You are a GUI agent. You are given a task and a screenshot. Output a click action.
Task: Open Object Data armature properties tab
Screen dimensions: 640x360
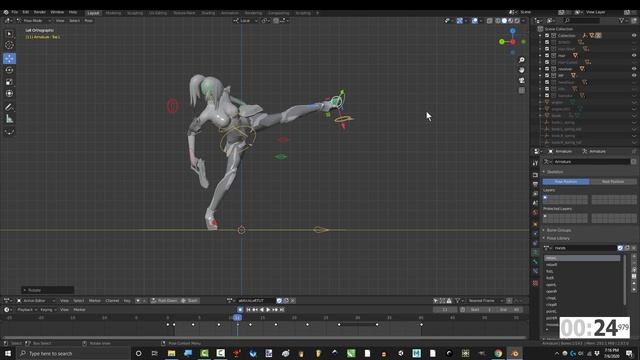[535, 253]
